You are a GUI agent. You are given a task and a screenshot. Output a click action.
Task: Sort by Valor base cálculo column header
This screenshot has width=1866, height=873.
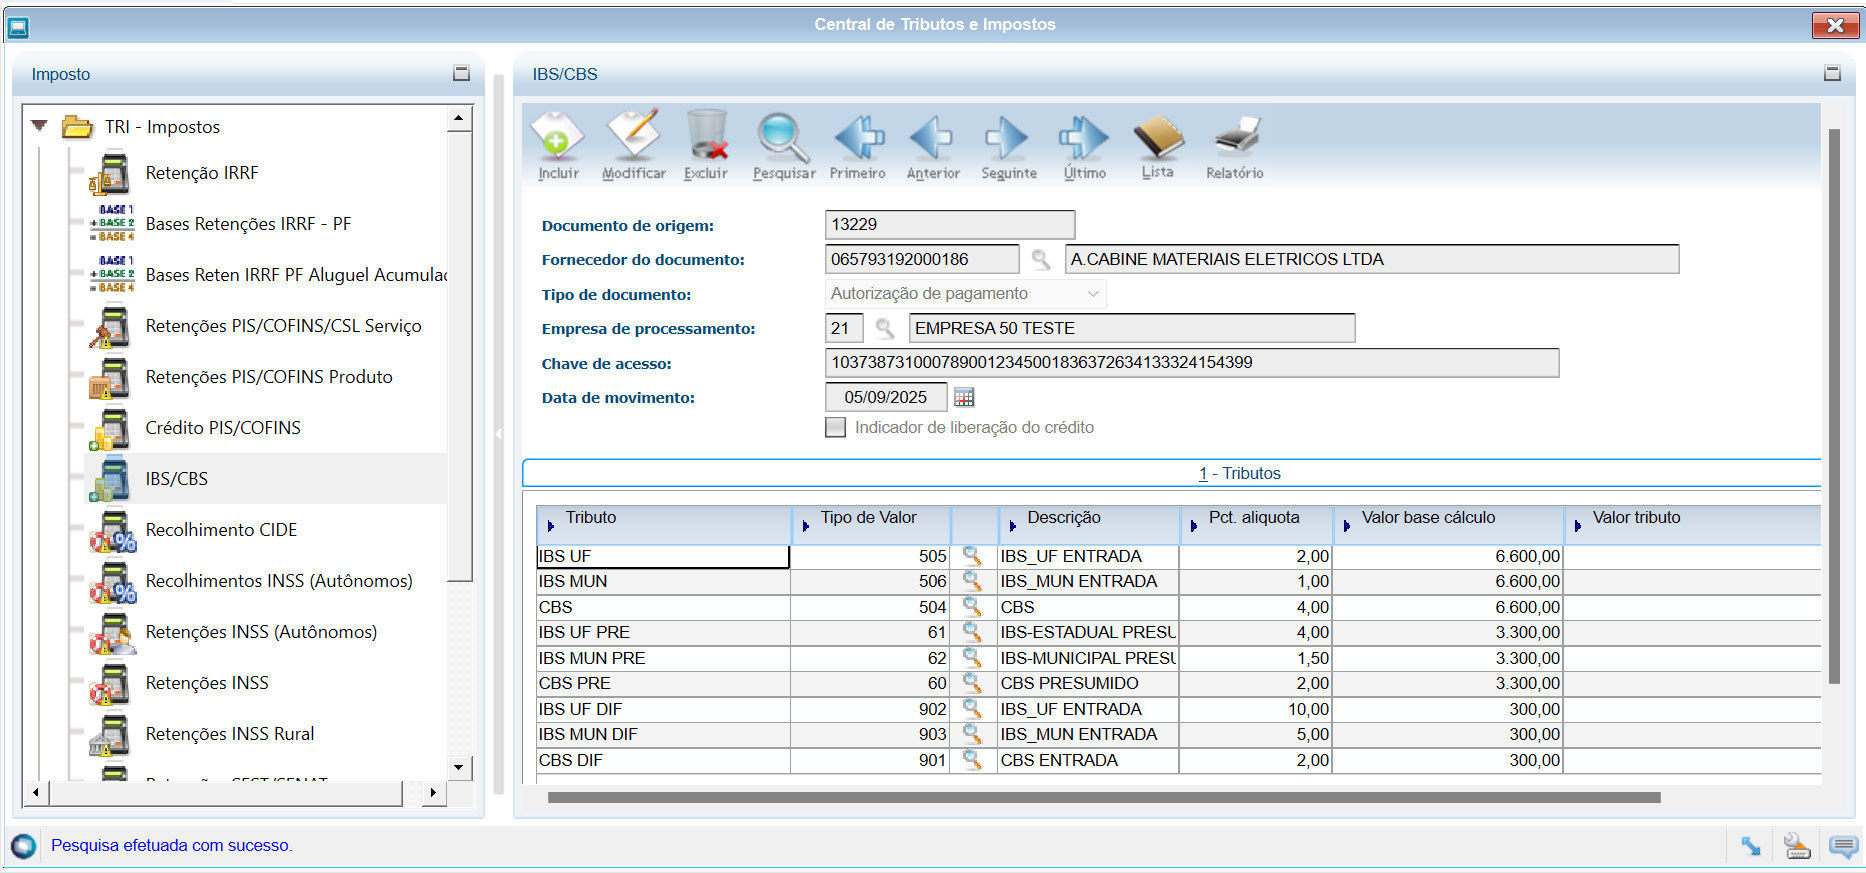click(x=1428, y=518)
